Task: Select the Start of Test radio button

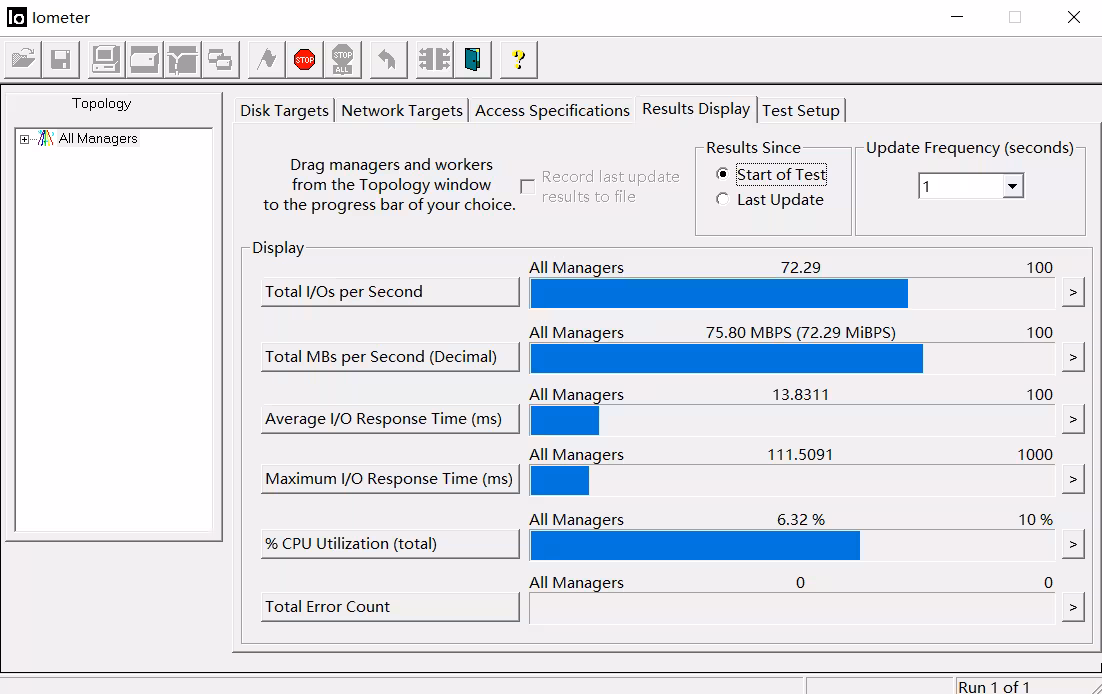Action: click(x=722, y=174)
